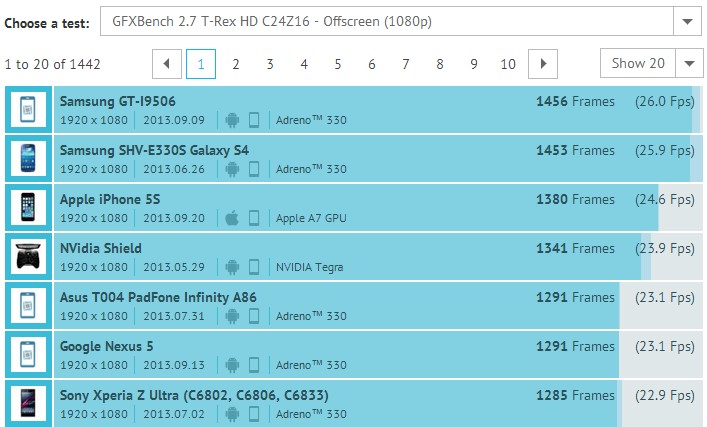
Task: Open the Samsung GT-I9506 device link
Action: 118,101
